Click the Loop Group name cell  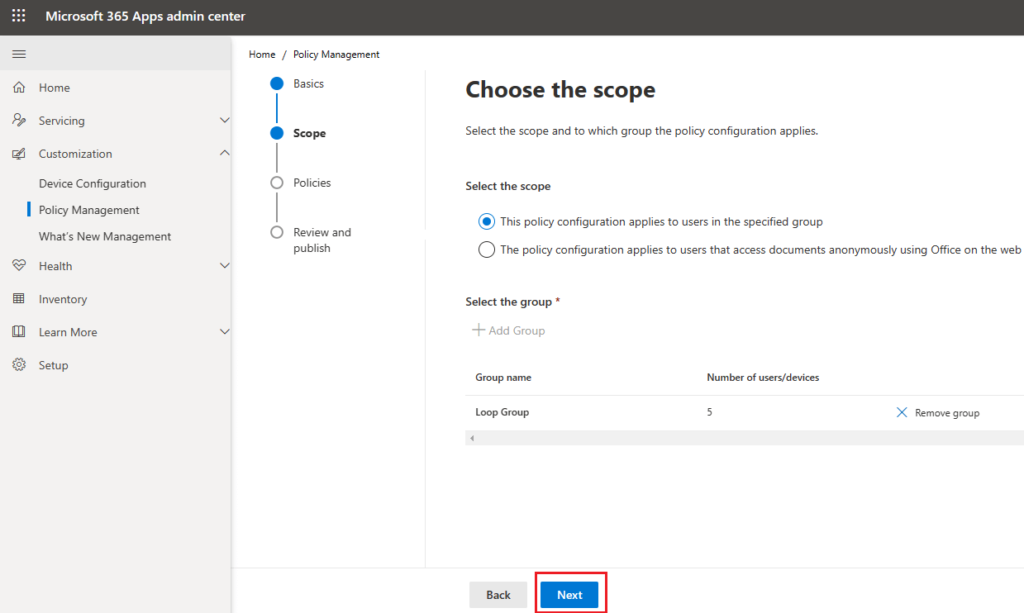[x=502, y=412]
